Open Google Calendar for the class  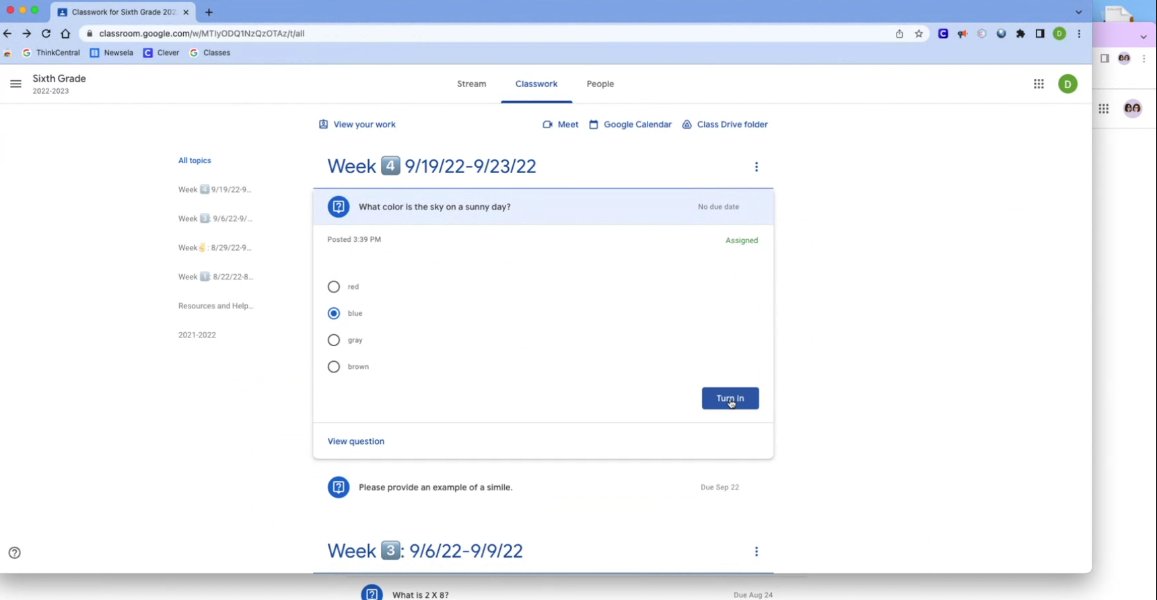click(x=629, y=124)
